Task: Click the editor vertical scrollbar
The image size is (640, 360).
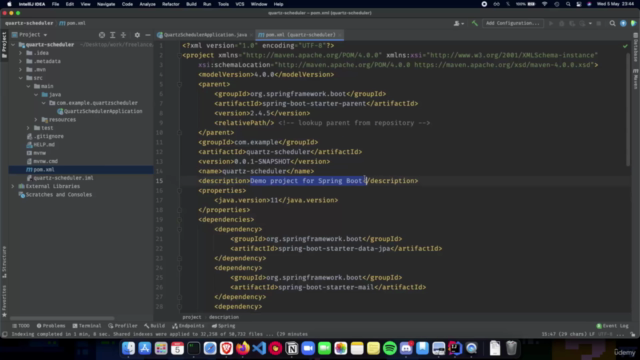Action: (628, 109)
